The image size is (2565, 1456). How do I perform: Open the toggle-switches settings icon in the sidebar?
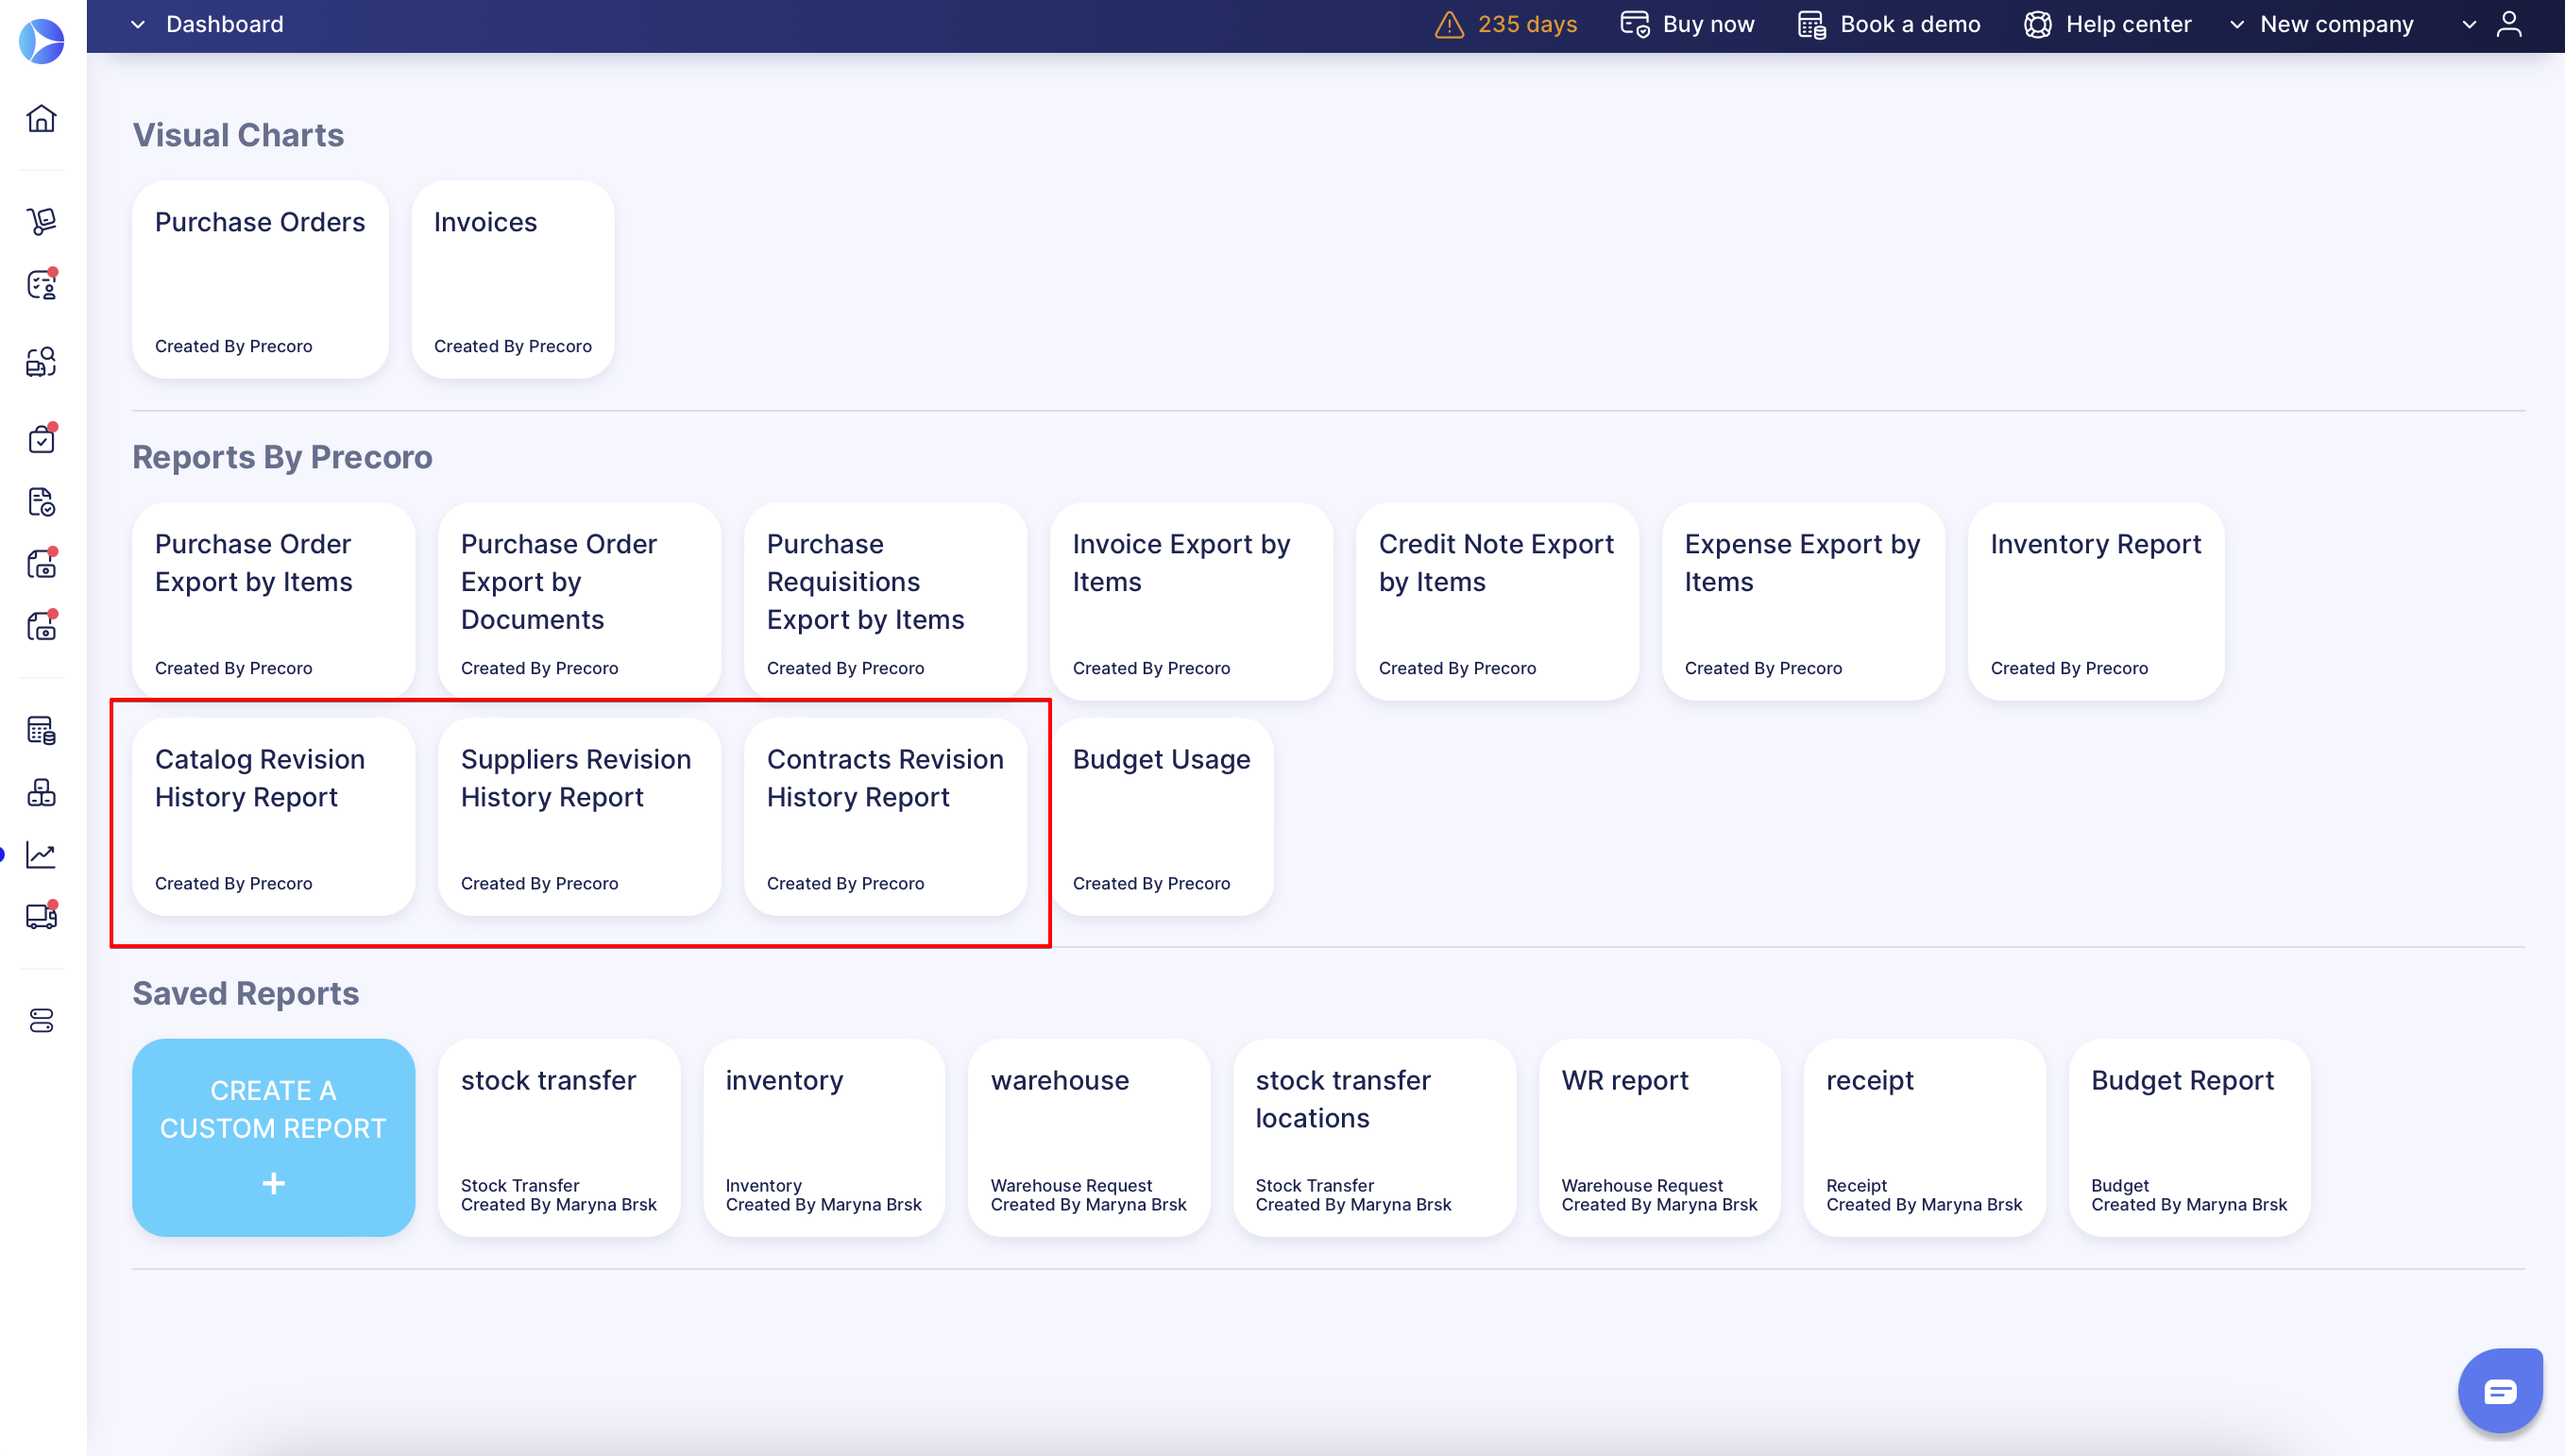click(42, 1020)
